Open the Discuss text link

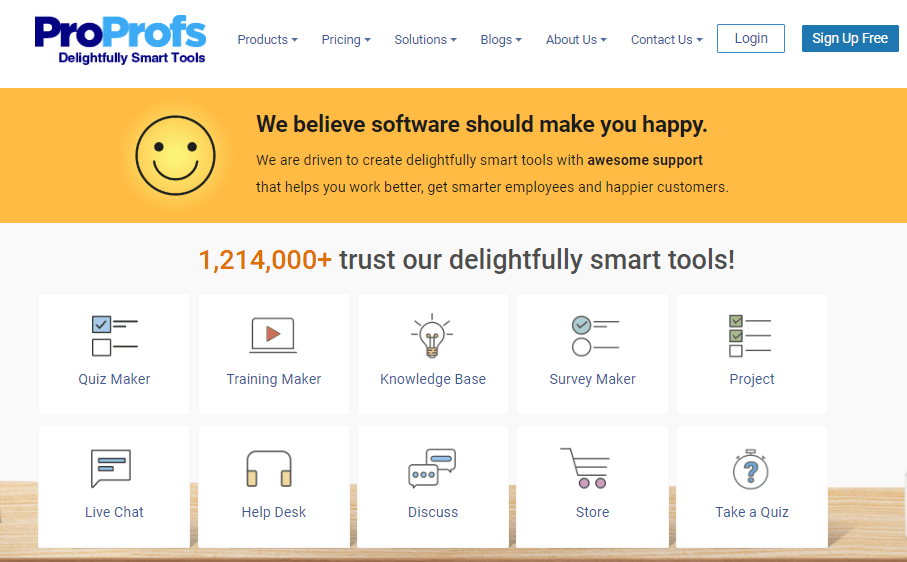[433, 512]
